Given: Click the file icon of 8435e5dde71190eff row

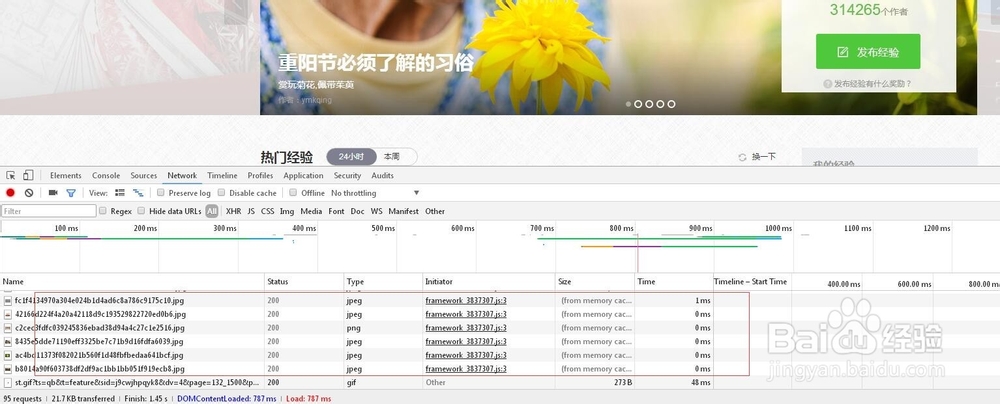Looking at the screenshot, I should click(x=8, y=341).
